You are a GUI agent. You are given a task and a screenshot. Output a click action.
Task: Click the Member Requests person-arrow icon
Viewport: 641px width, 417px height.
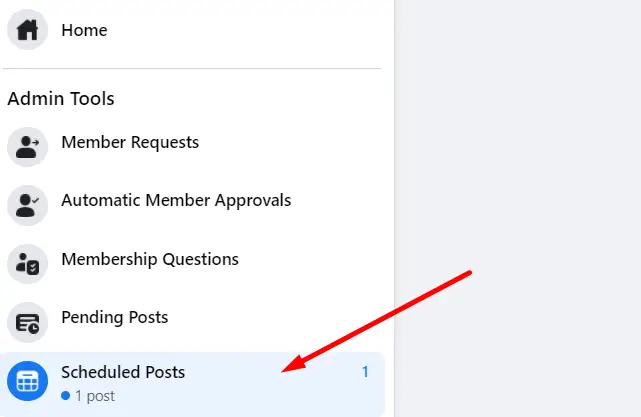[27, 147]
